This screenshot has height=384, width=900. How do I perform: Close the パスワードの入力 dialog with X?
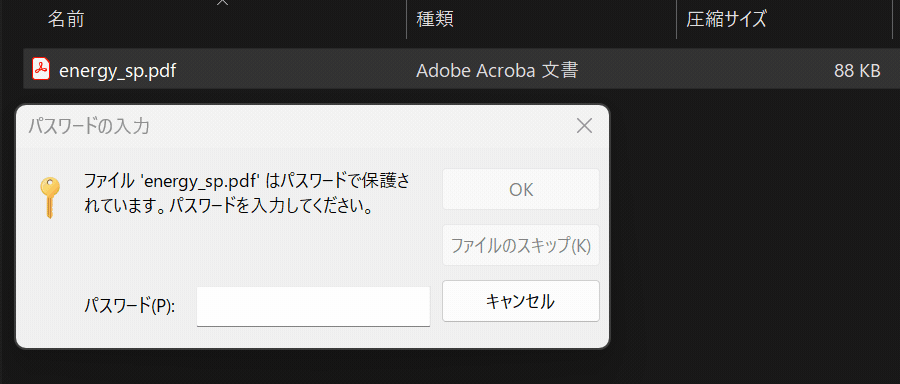tap(584, 126)
